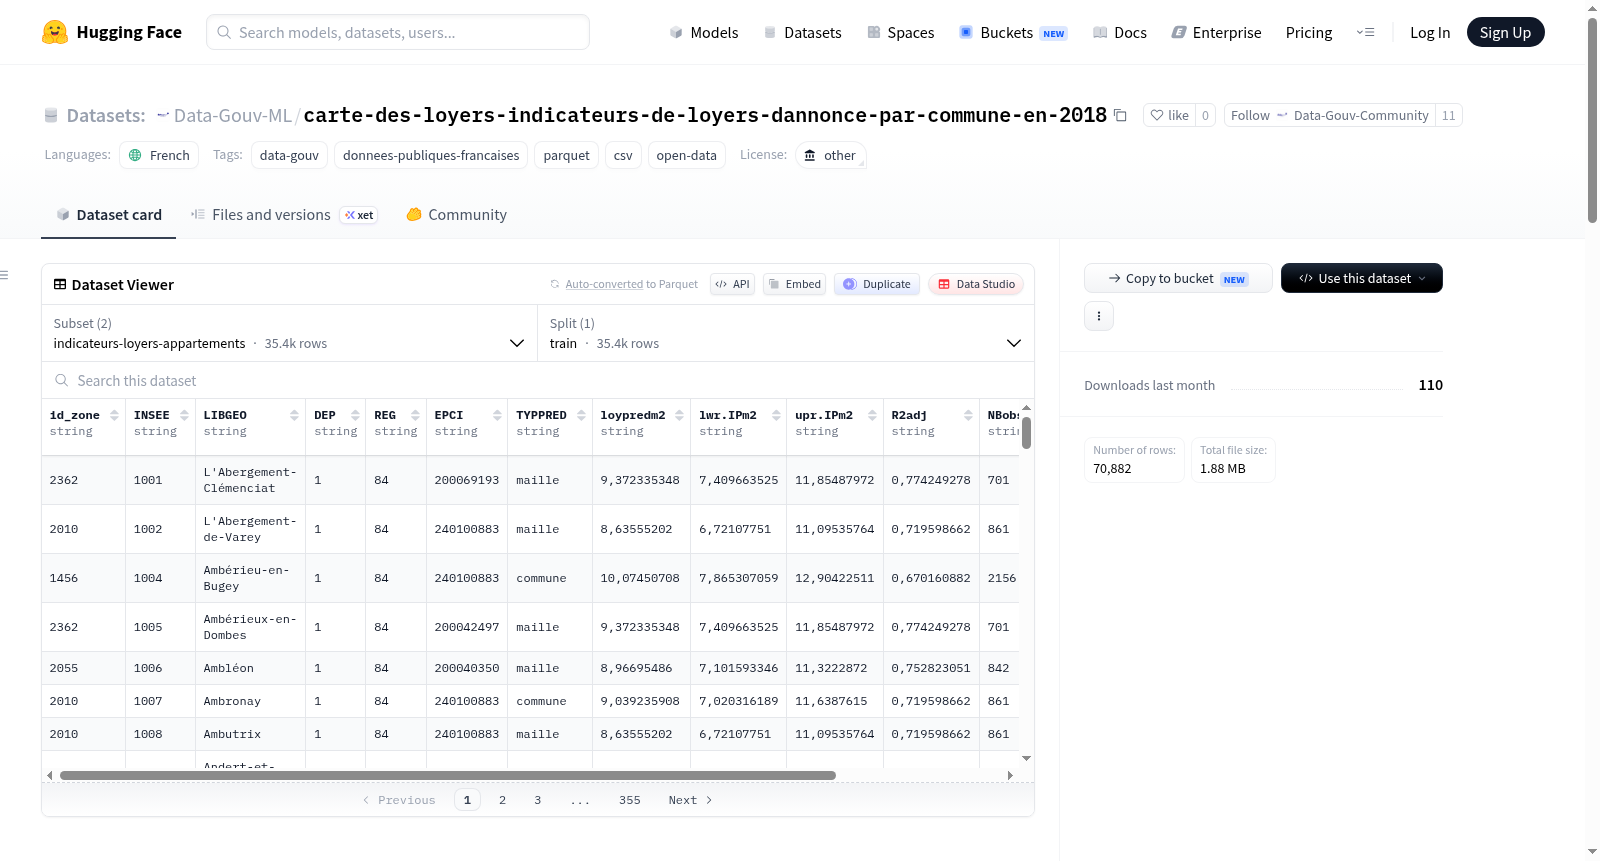Sort the loypredm2 column

click(679, 415)
